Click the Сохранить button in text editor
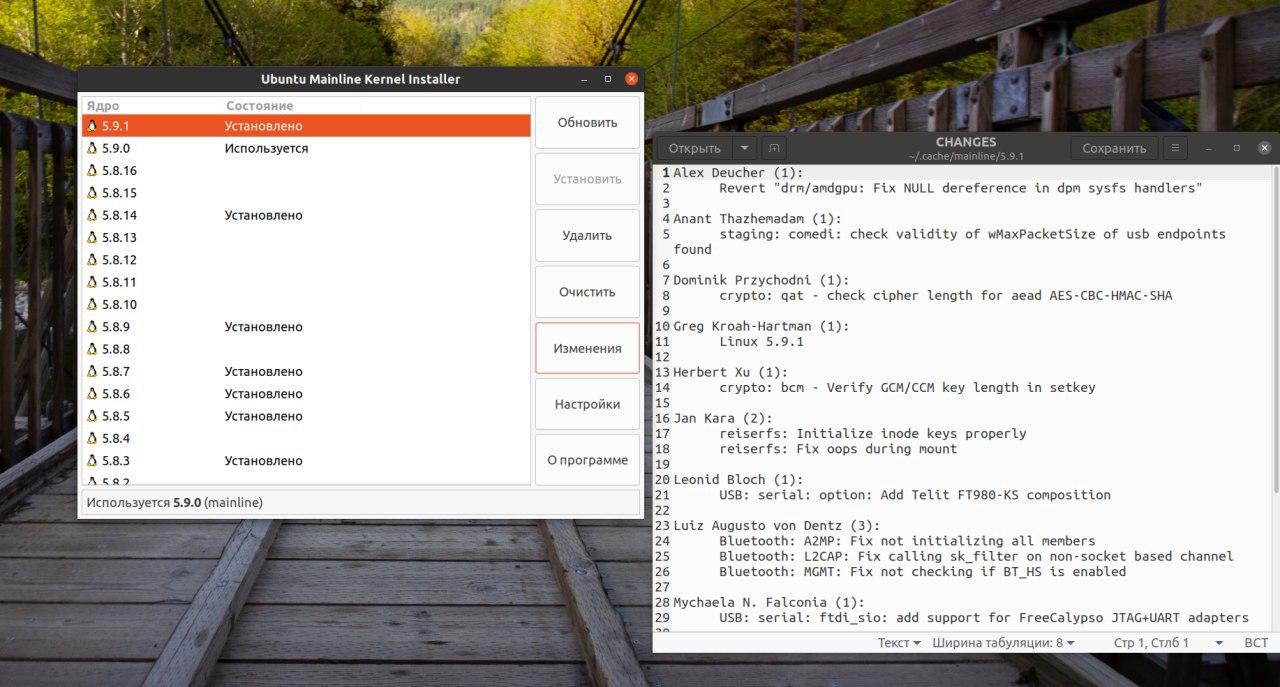The image size is (1280, 687). click(1114, 148)
